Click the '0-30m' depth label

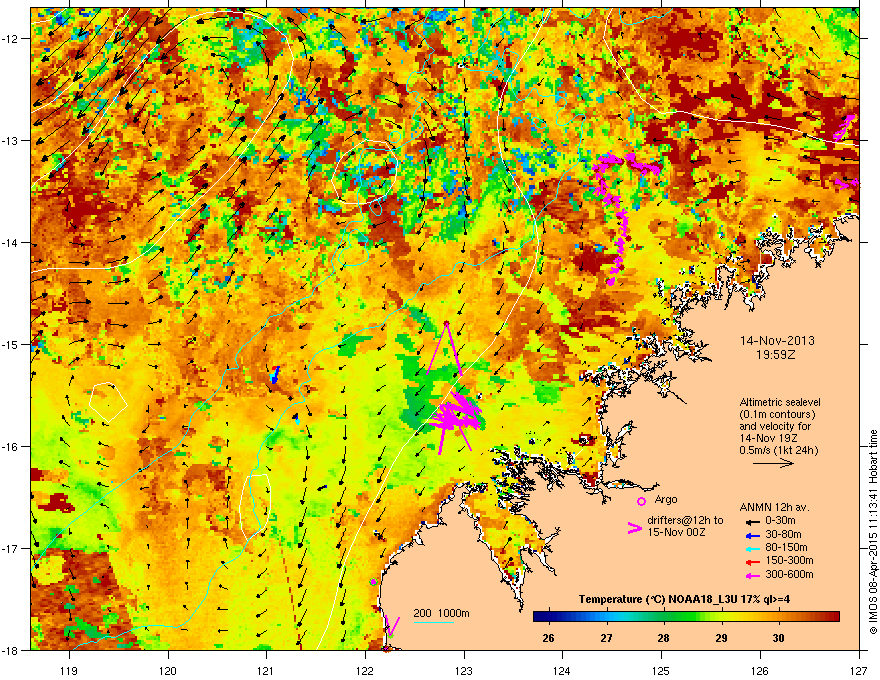tap(781, 521)
